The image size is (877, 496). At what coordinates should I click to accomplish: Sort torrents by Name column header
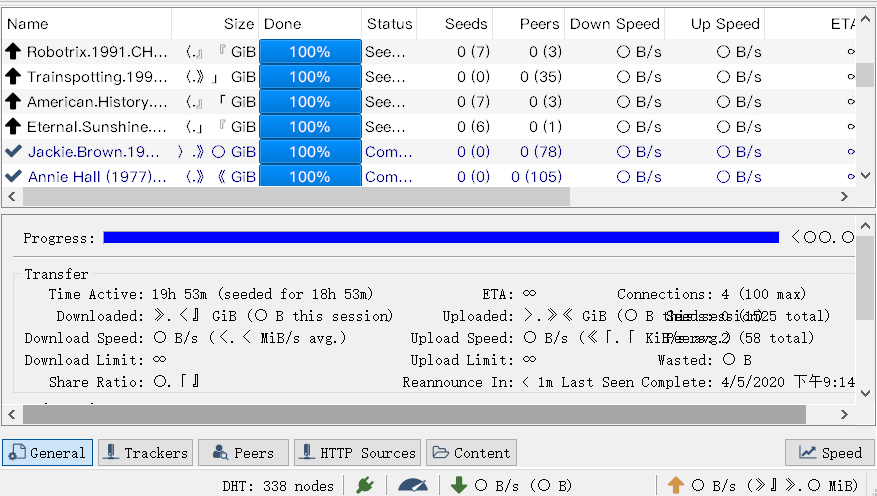point(87,24)
